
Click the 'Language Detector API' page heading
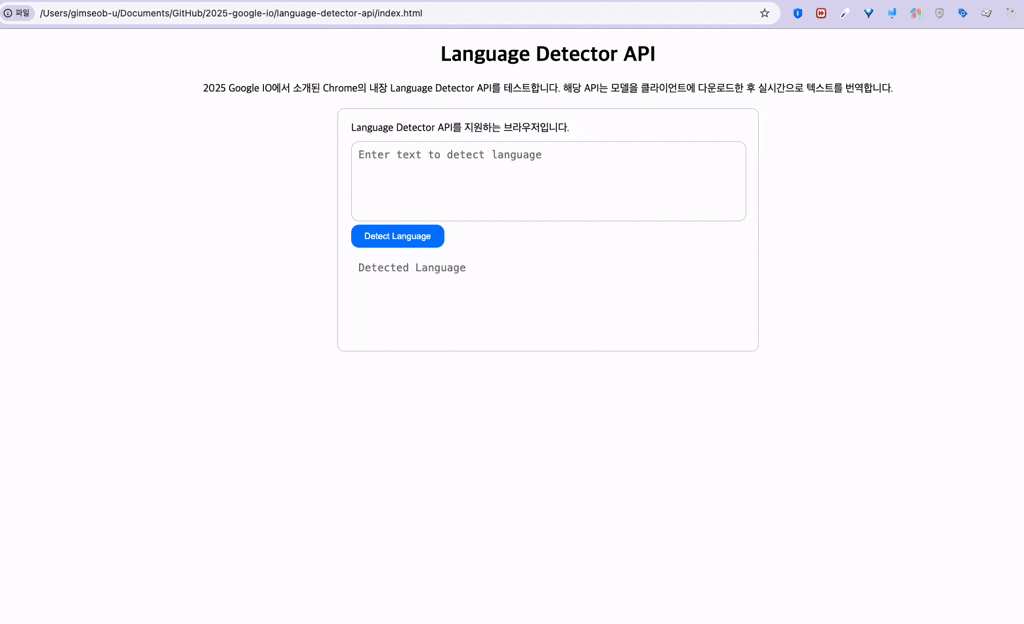click(x=548, y=54)
